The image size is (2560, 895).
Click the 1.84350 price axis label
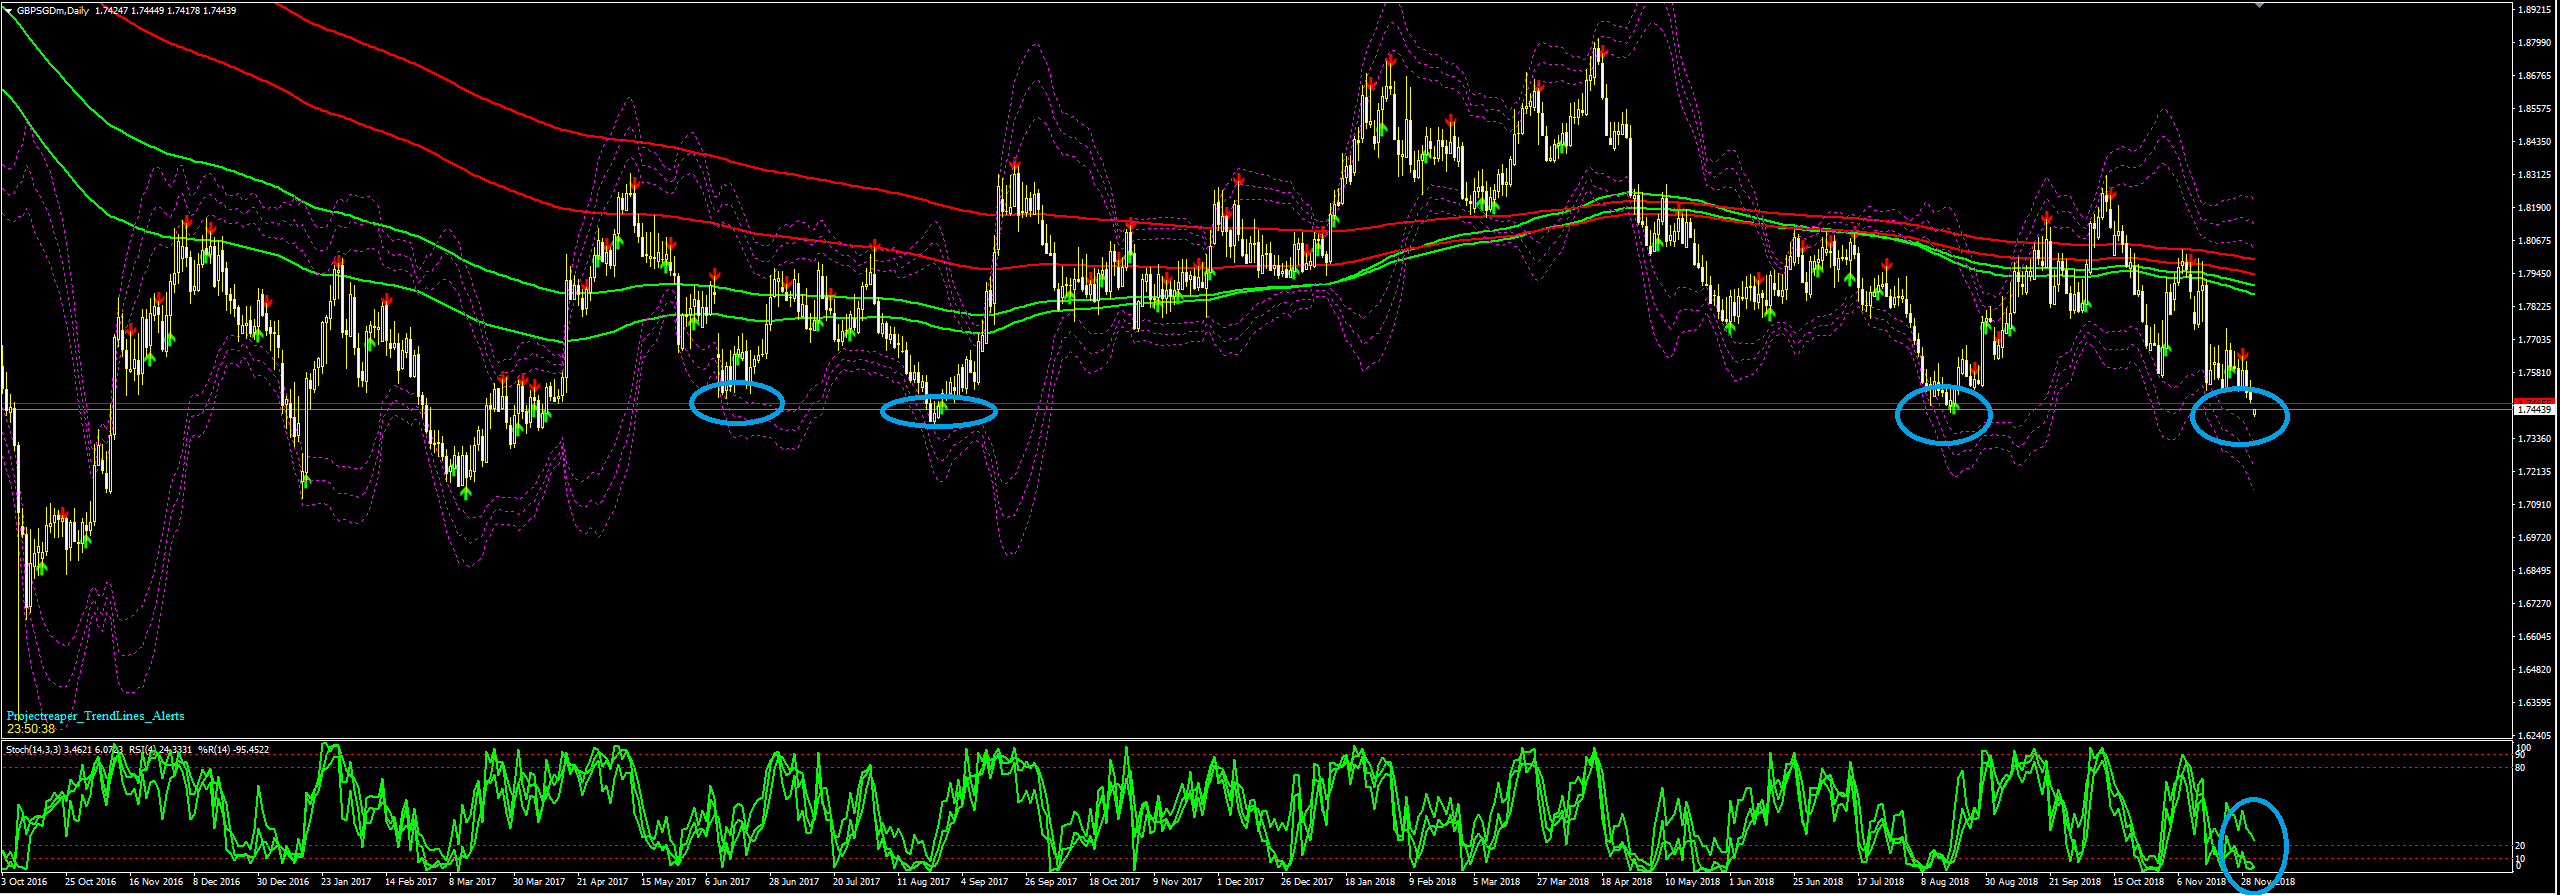pos(2533,142)
